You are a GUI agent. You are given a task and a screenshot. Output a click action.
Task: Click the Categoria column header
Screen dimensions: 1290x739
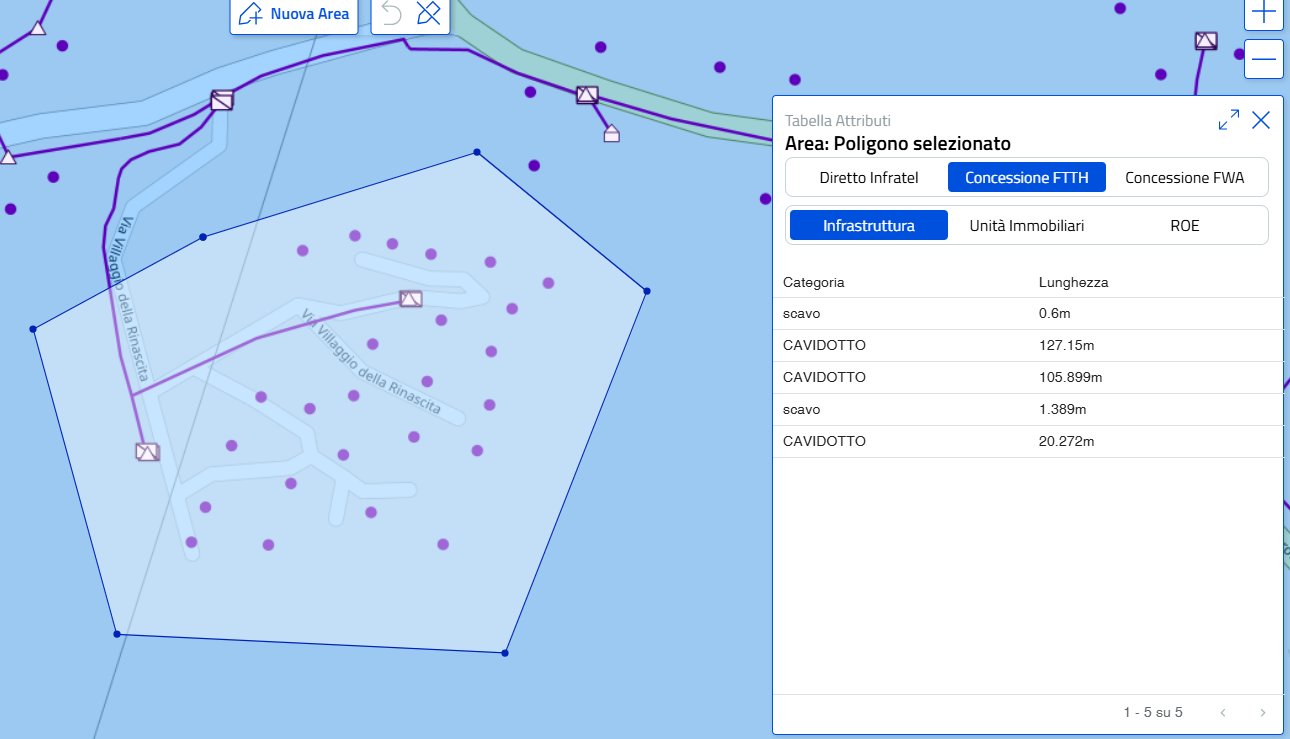814,282
